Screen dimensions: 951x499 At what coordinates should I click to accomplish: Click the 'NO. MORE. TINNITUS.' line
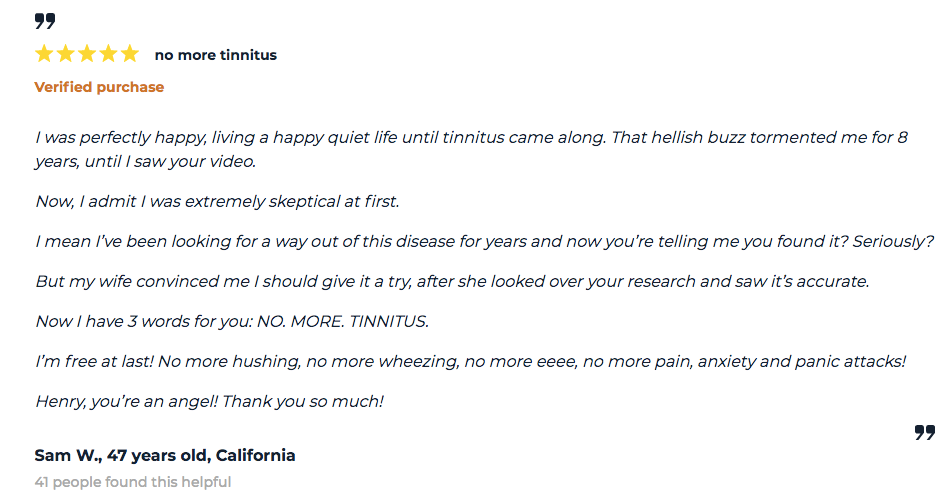(232, 321)
